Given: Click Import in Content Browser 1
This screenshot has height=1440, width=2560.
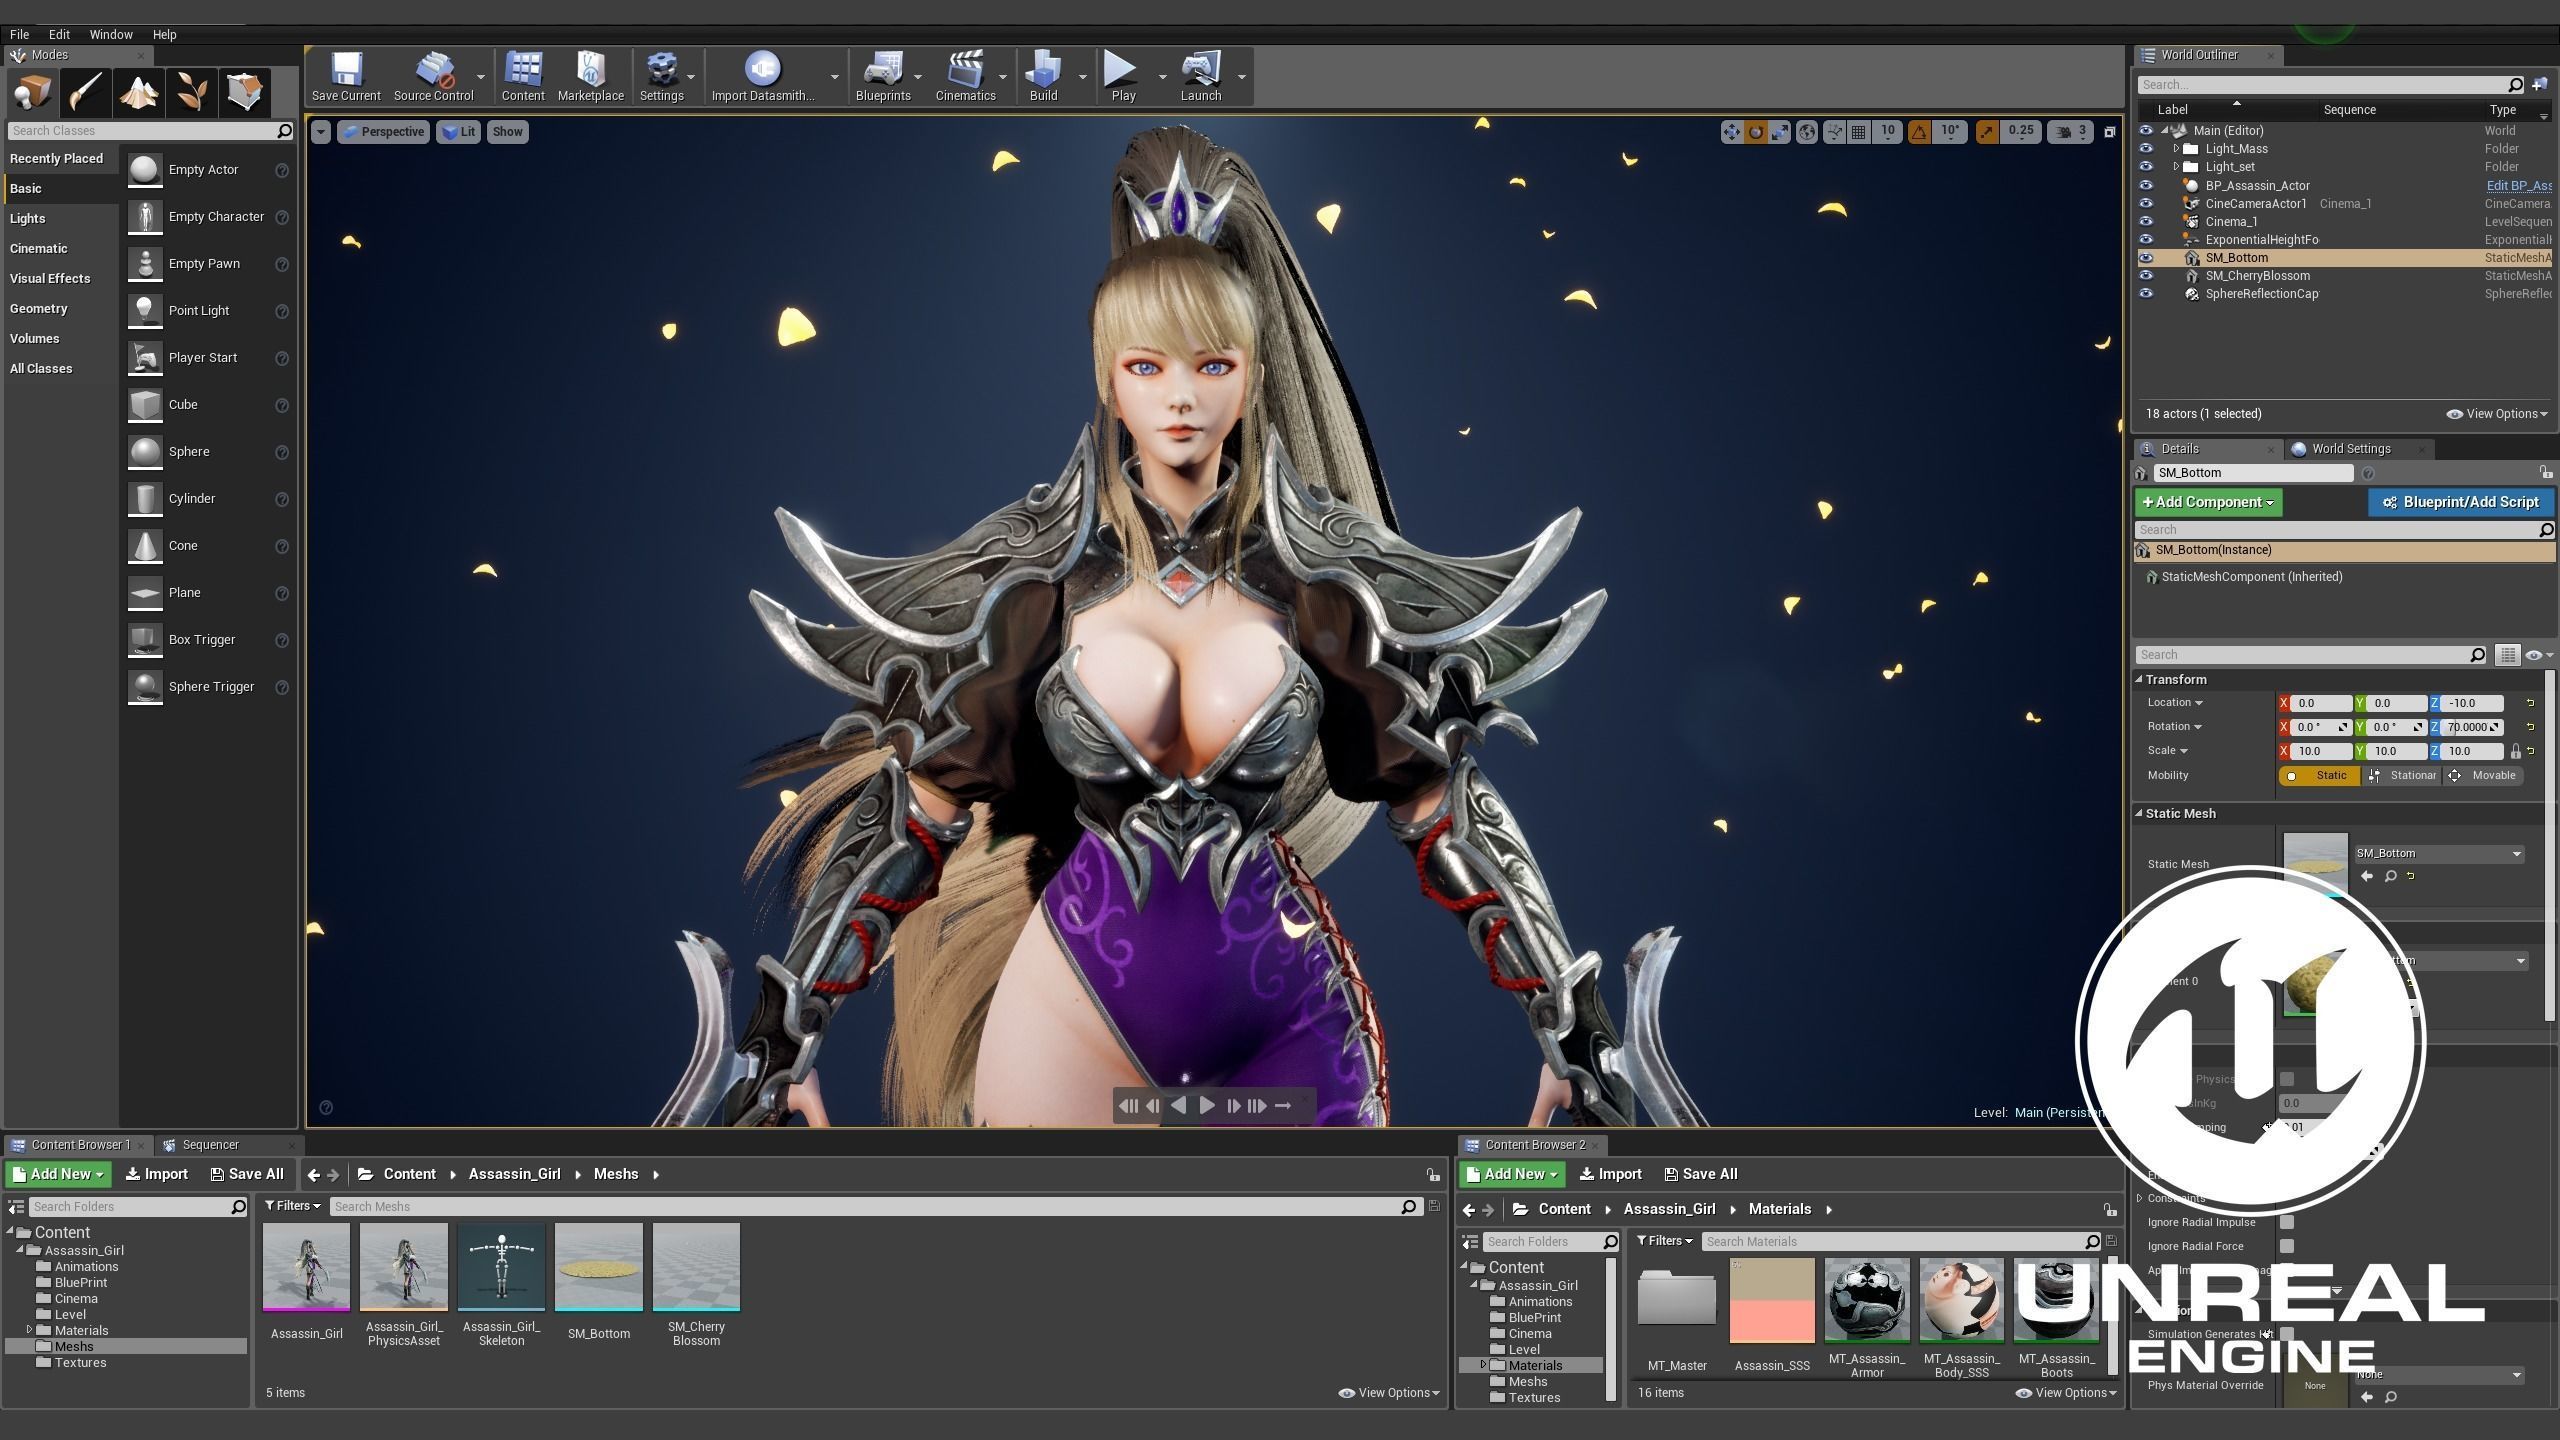Looking at the screenshot, I should 157,1175.
